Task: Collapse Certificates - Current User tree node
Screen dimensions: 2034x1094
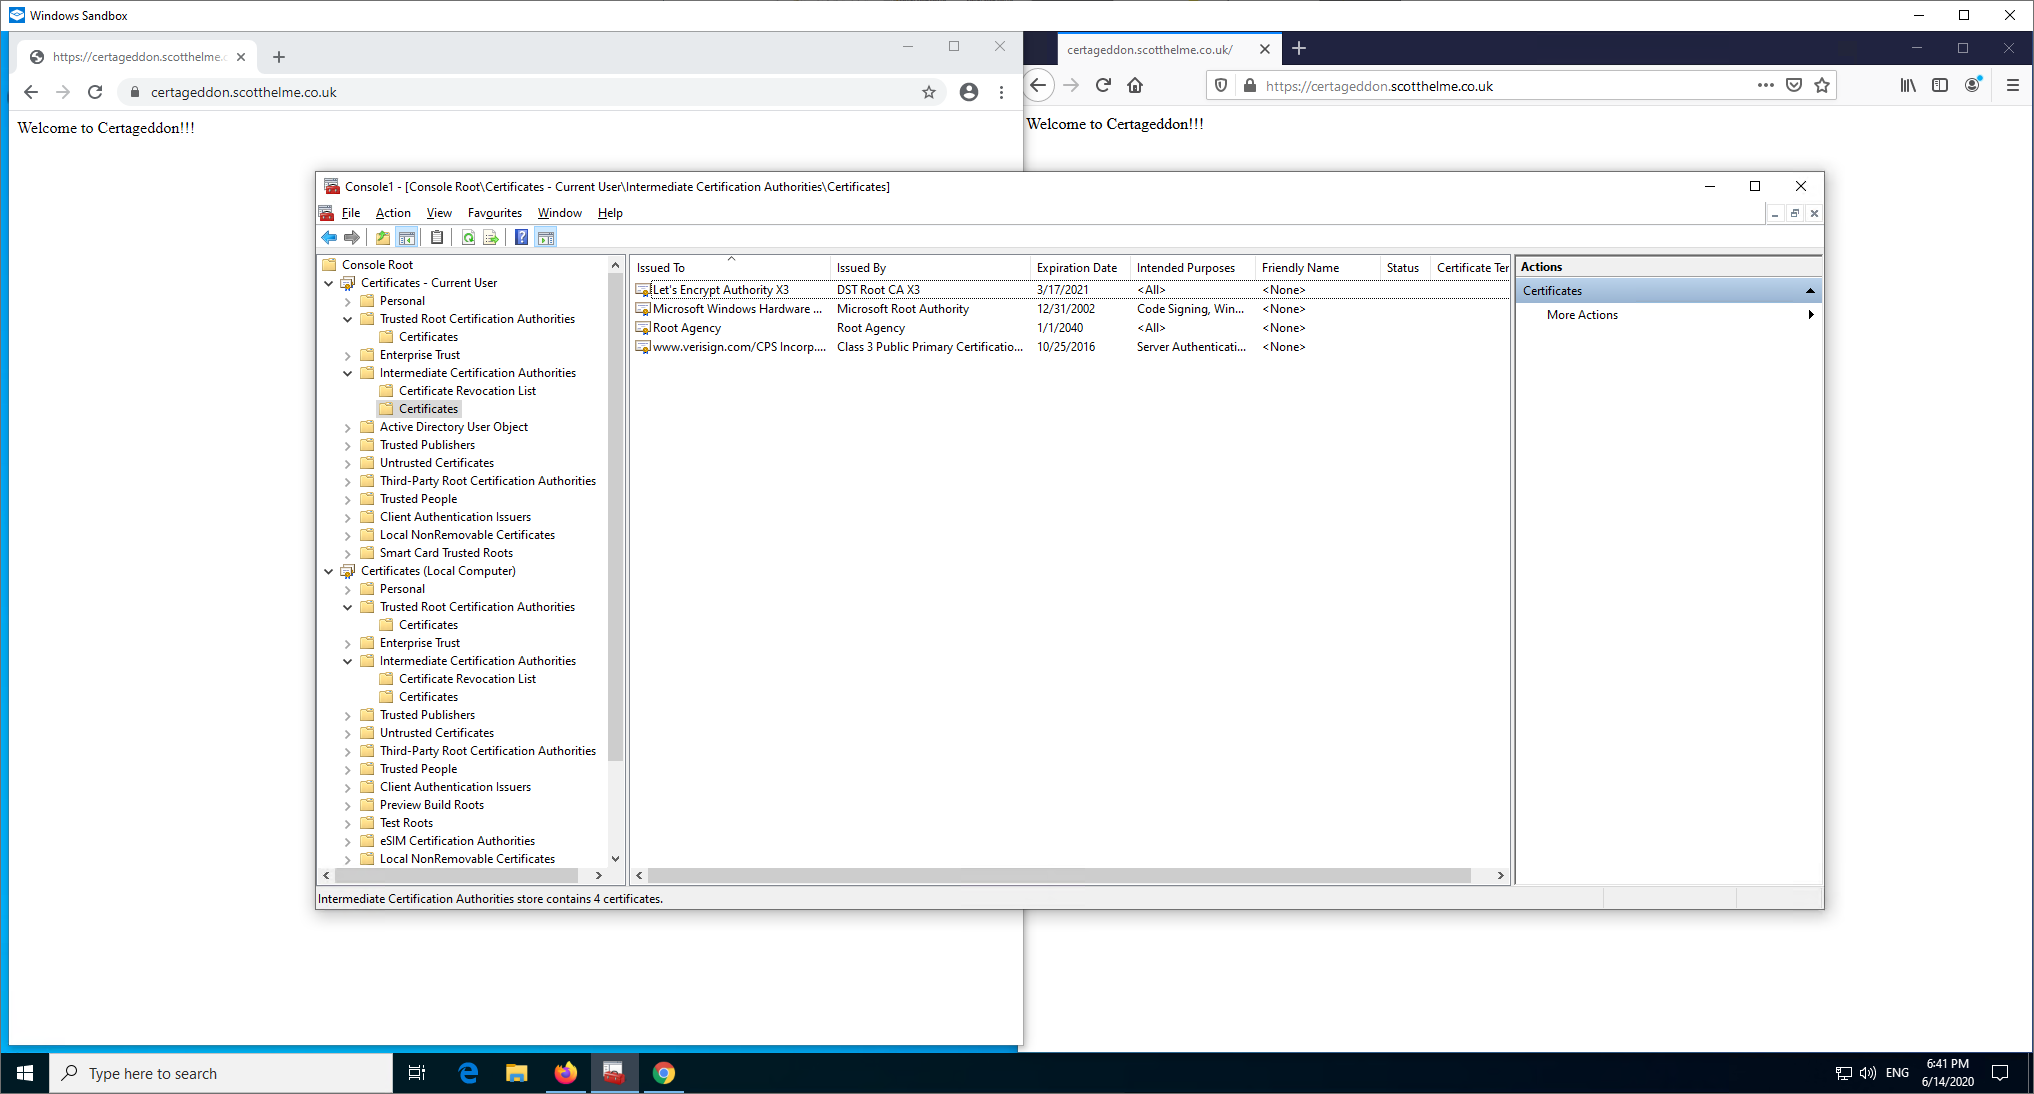Action: point(328,283)
